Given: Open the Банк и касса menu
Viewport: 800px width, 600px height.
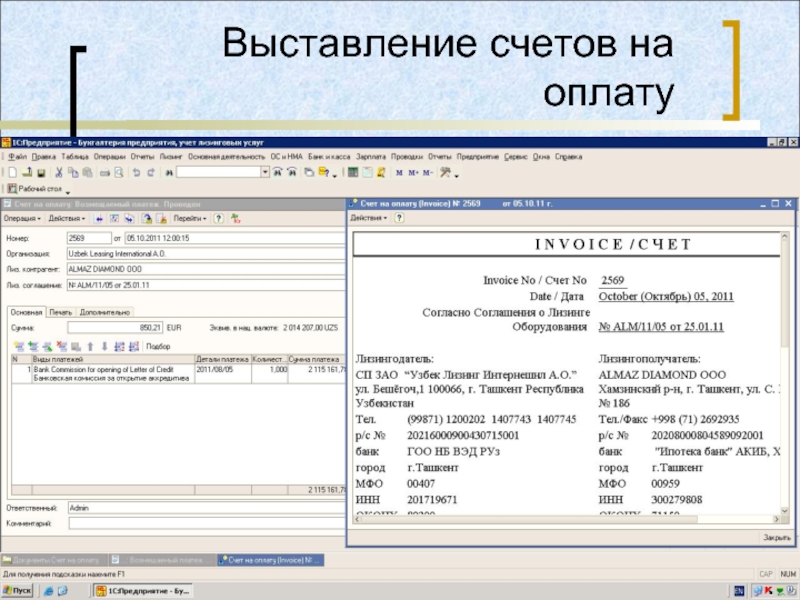Looking at the screenshot, I should [x=329, y=157].
